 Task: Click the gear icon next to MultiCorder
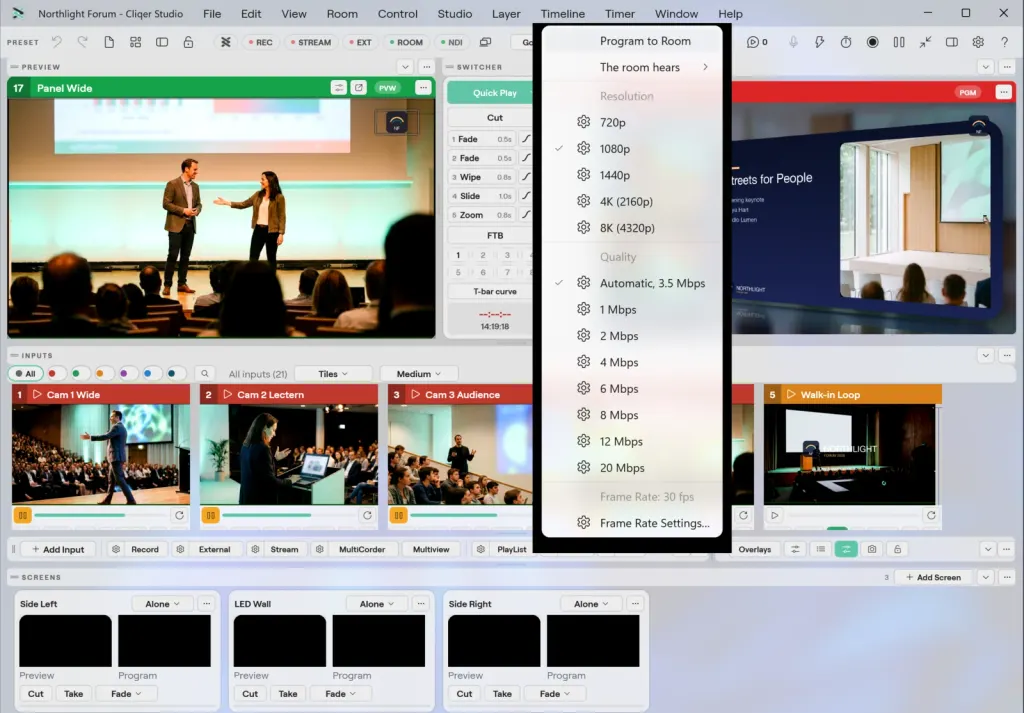[319, 549]
